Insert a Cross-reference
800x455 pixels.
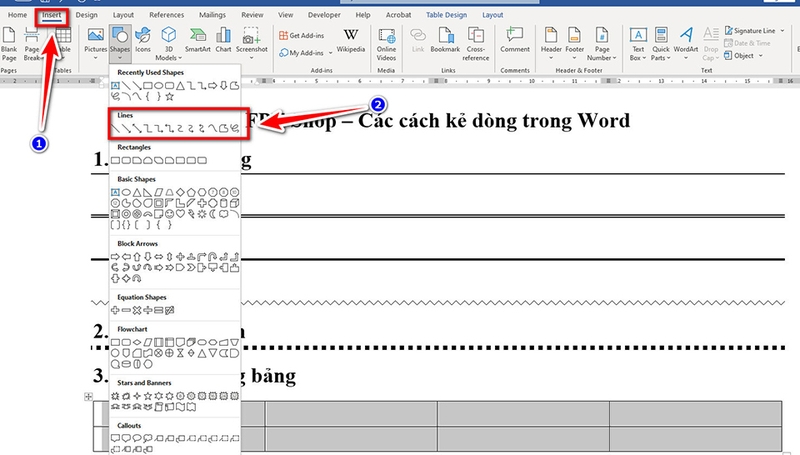coord(476,44)
